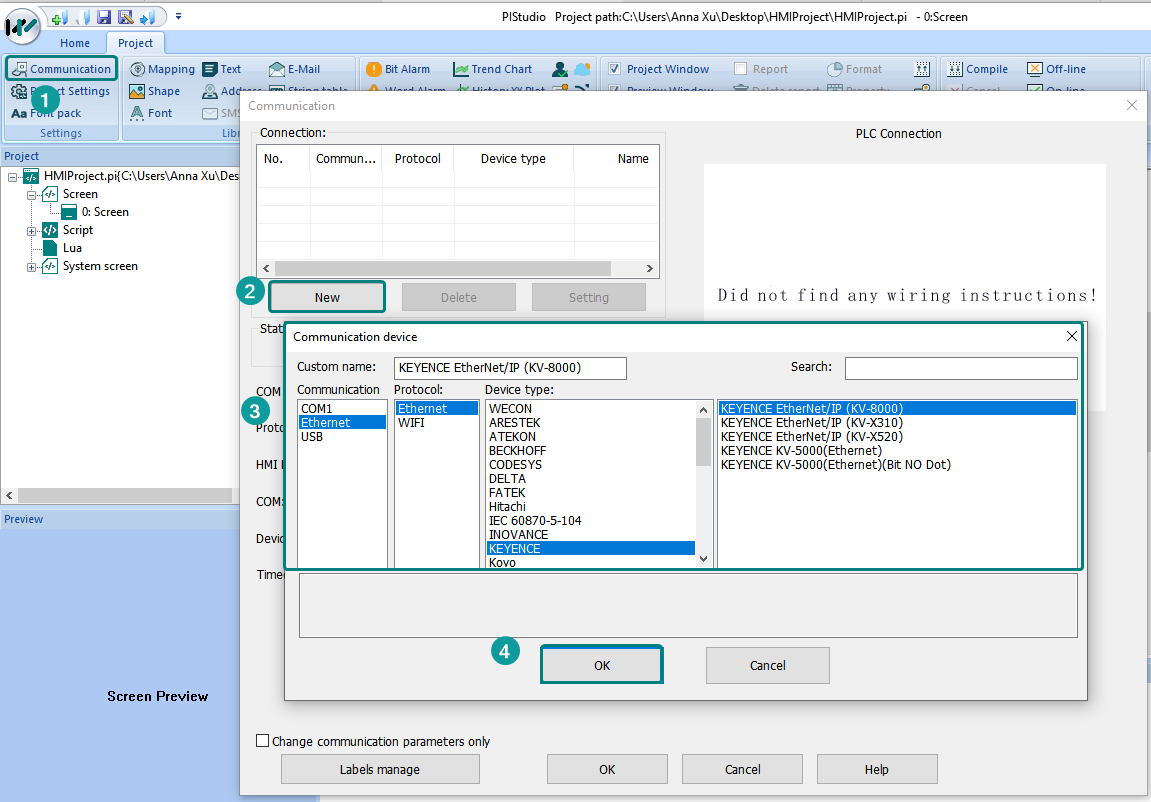Select COM1 in the Communication list
Image resolution: width=1151 pixels, height=802 pixels.
pos(342,409)
